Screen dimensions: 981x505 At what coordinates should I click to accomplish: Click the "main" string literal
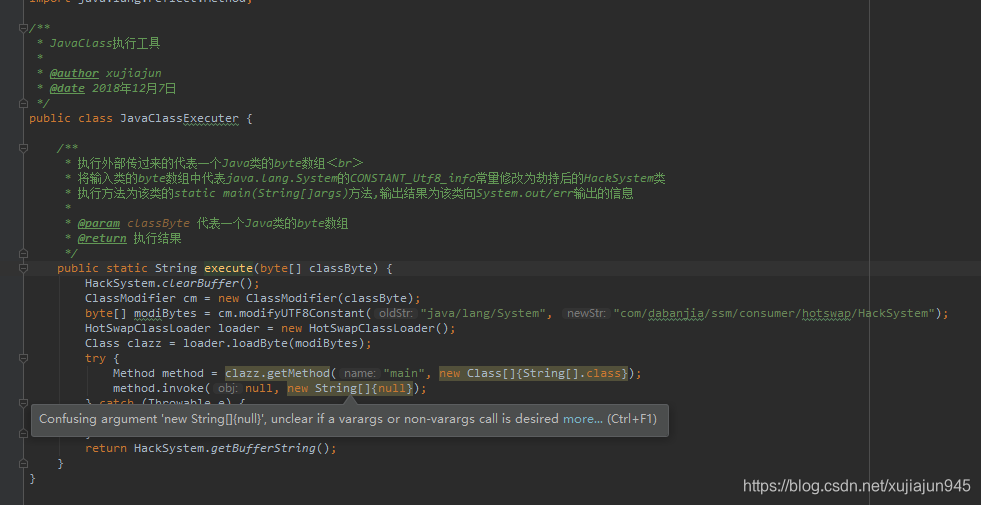(404, 374)
